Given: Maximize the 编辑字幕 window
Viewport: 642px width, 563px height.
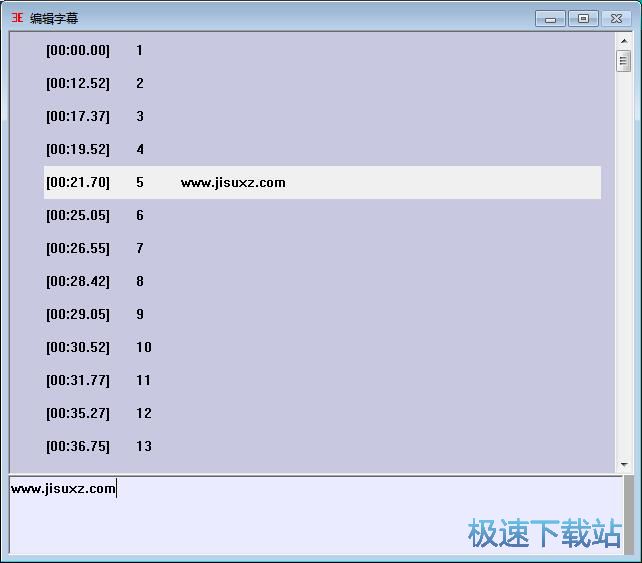Looking at the screenshot, I should (x=583, y=19).
